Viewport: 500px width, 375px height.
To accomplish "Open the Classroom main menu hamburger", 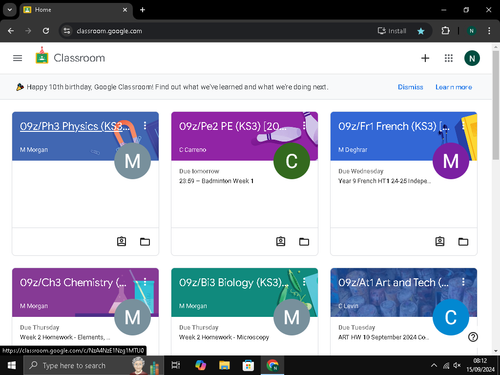I will coord(17,58).
